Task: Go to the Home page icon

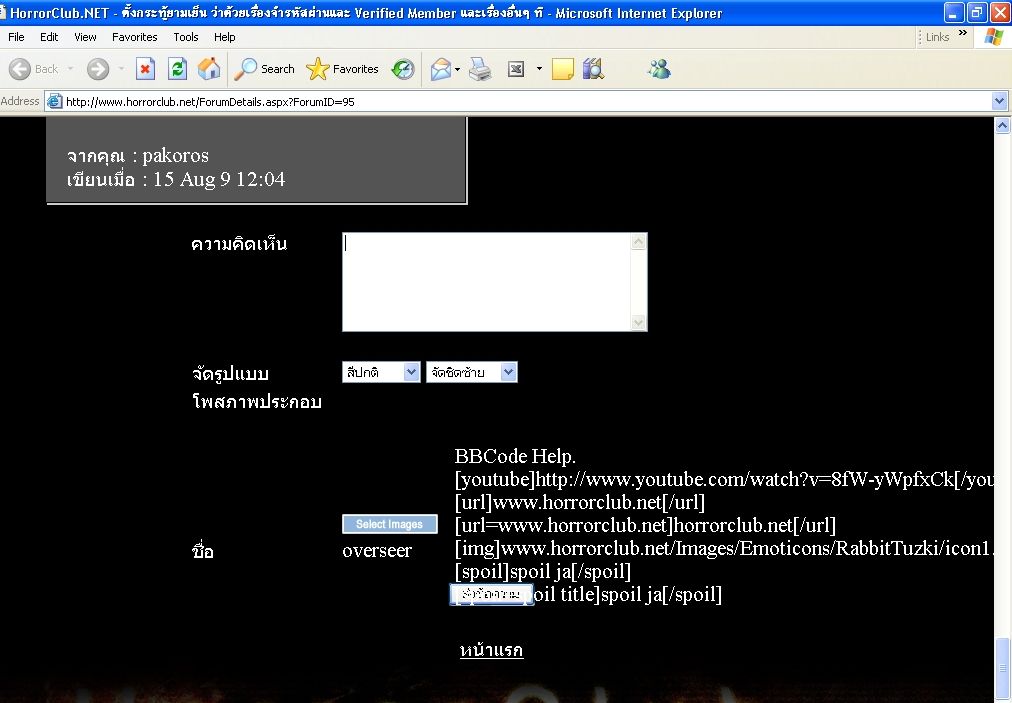Action: coord(209,69)
